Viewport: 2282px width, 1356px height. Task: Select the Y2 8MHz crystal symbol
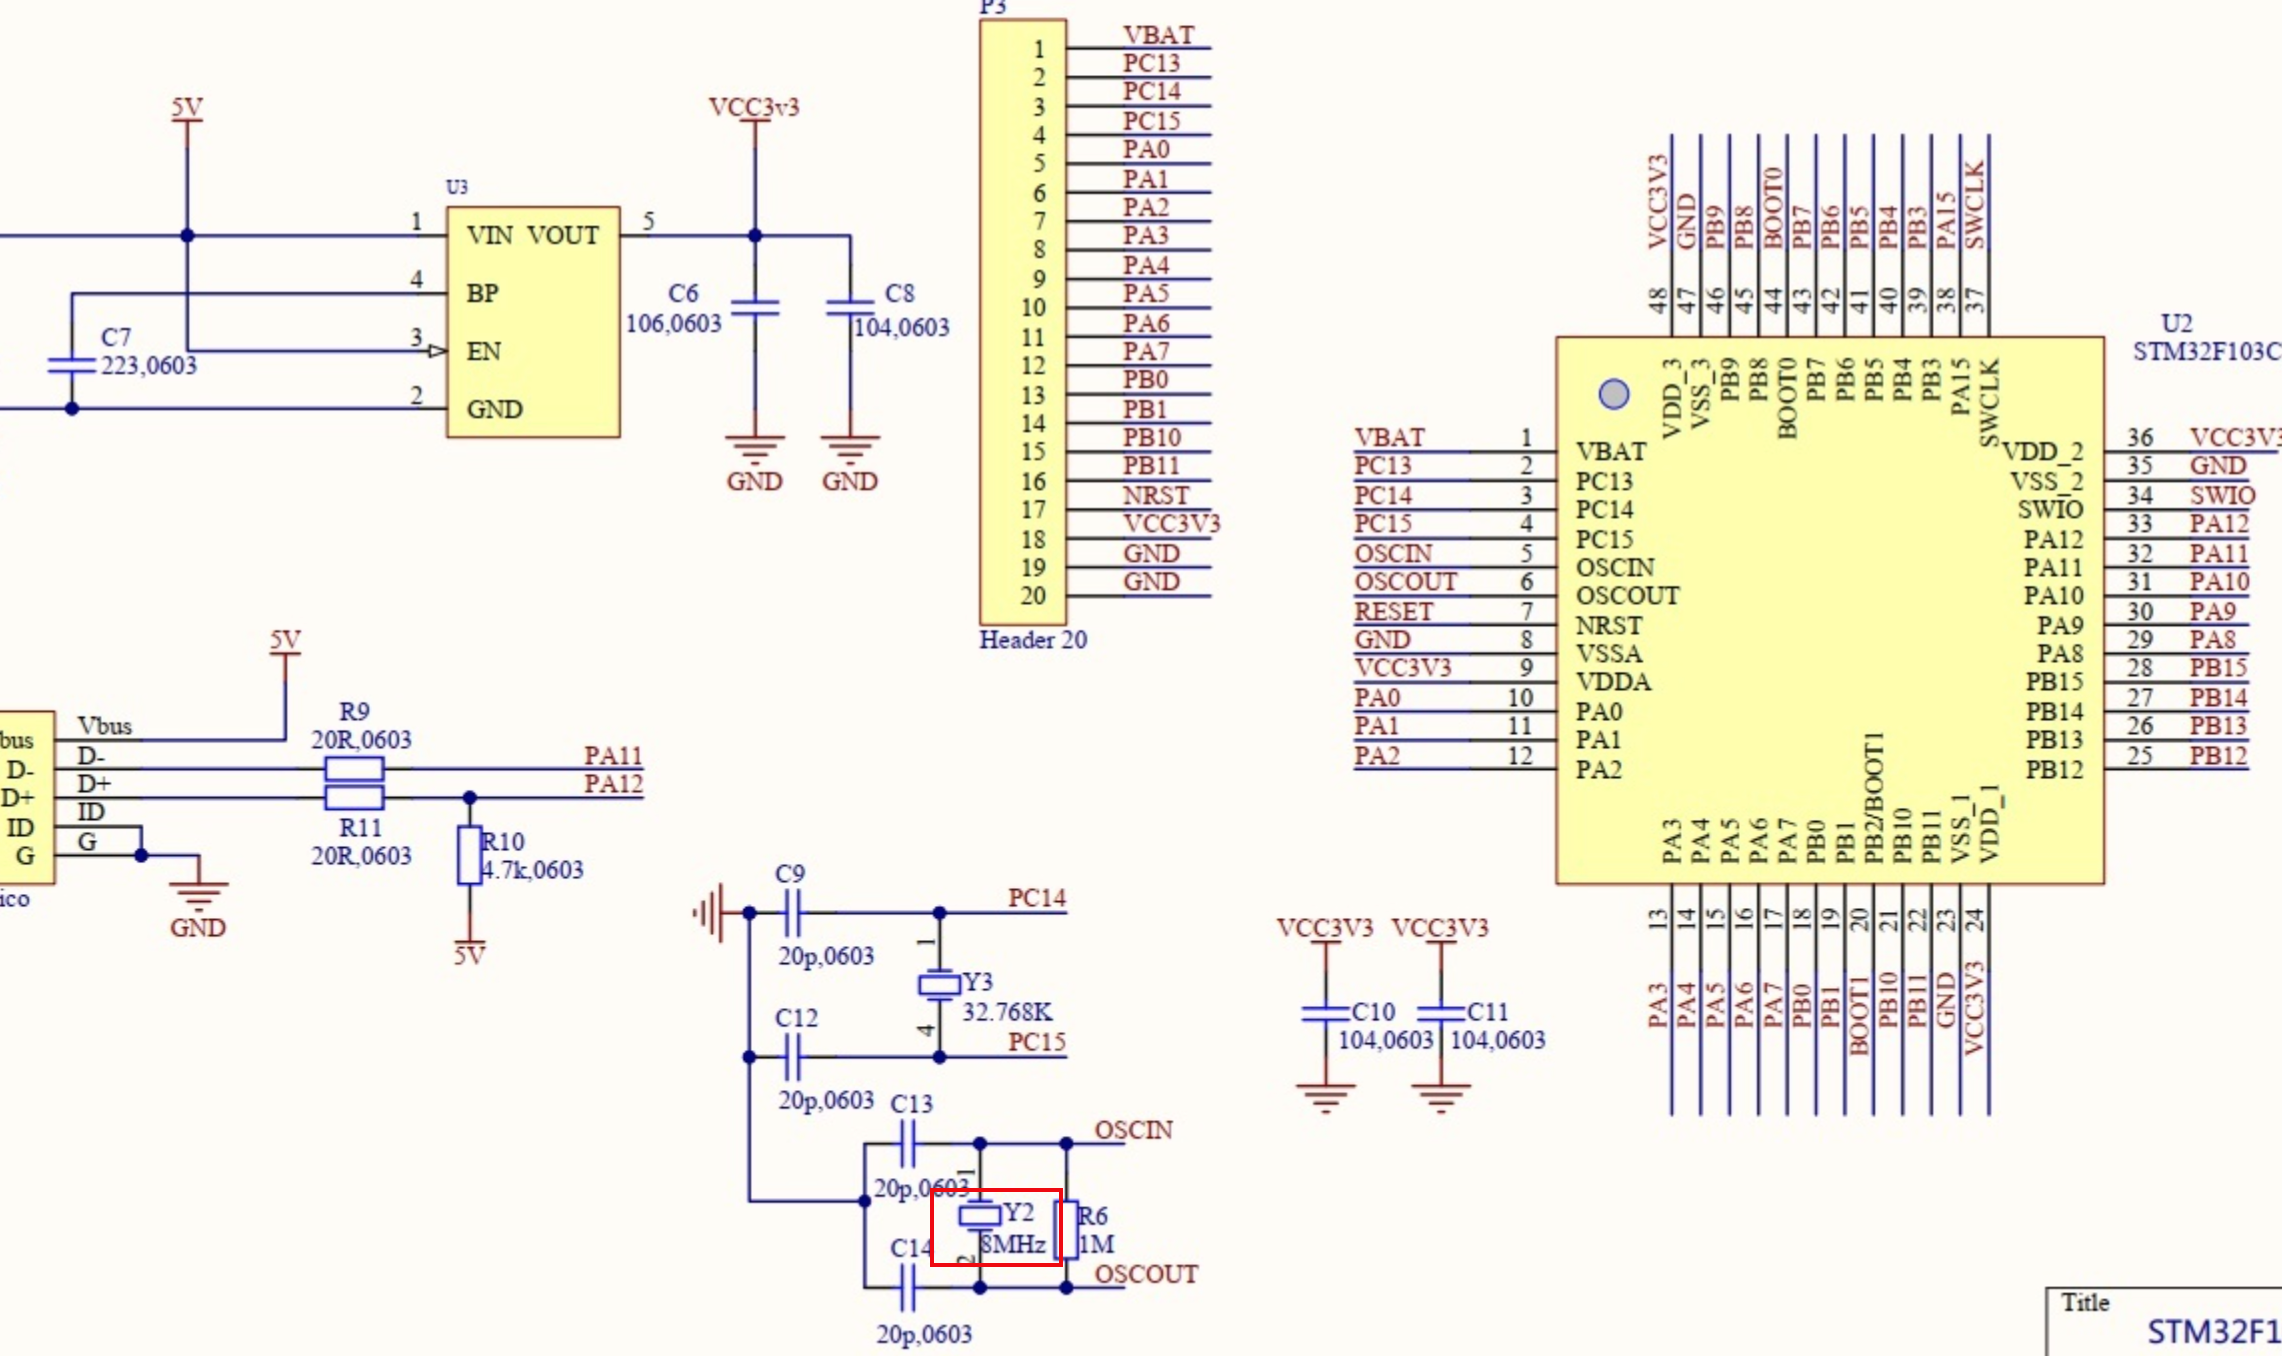(x=979, y=1216)
